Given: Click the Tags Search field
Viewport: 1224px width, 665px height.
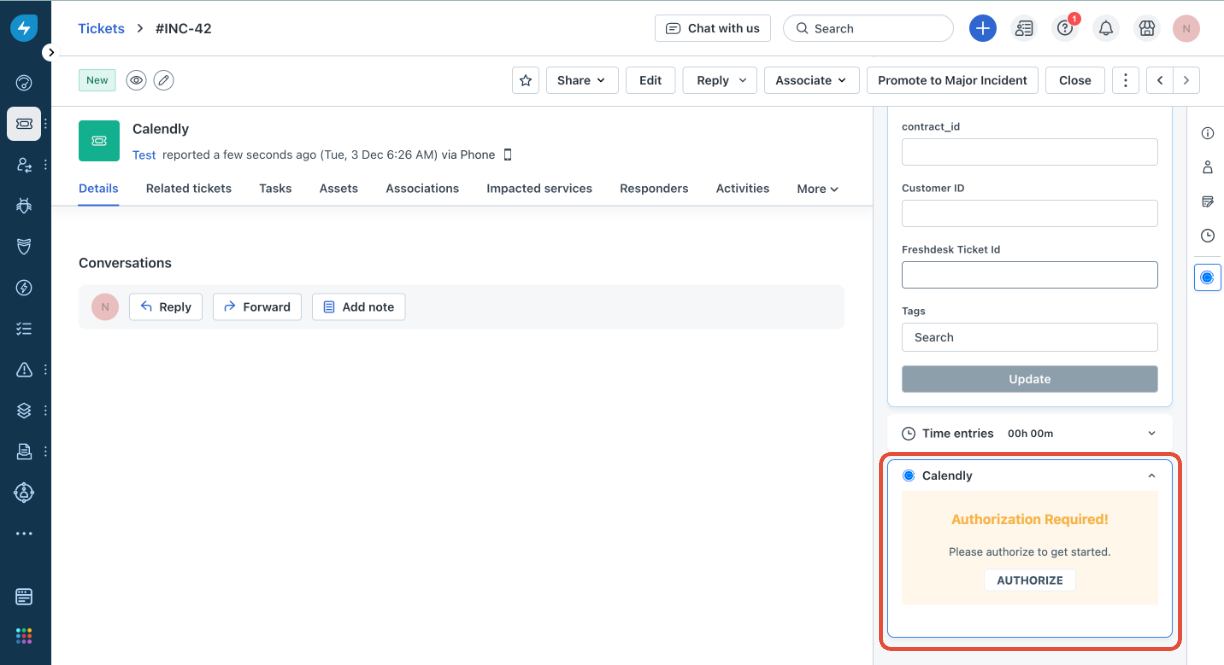Looking at the screenshot, I should click(1030, 337).
